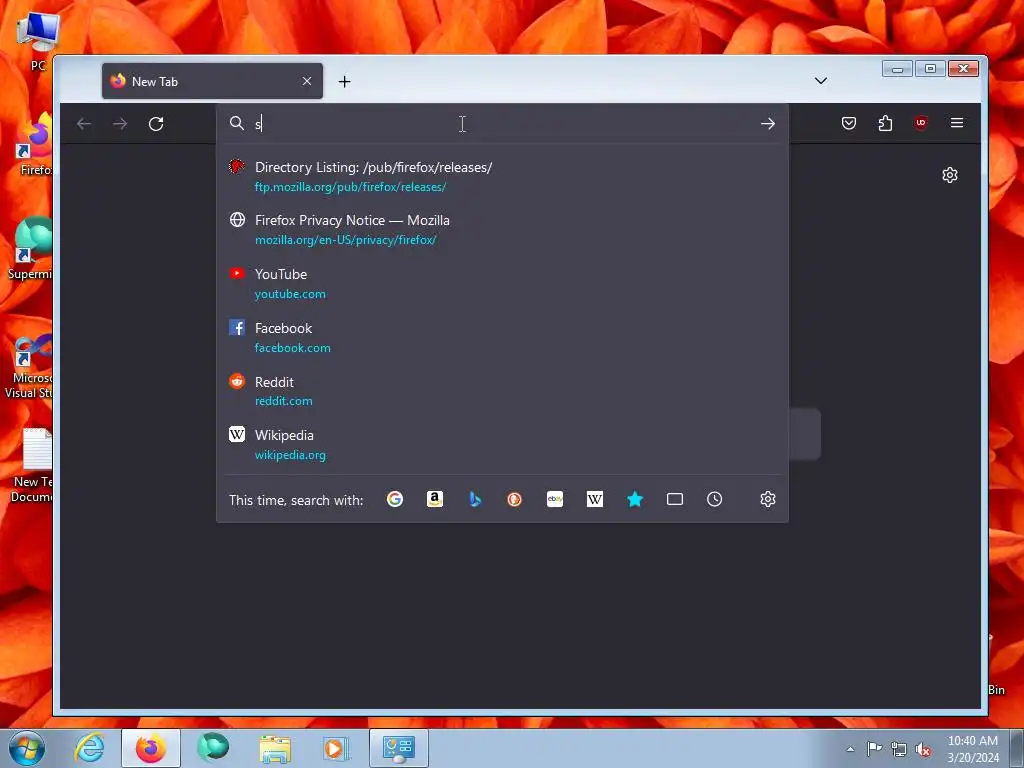Image resolution: width=1024 pixels, height=768 pixels.
Task: Open search settings gear in dropdown
Action: pyautogui.click(x=767, y=500)
